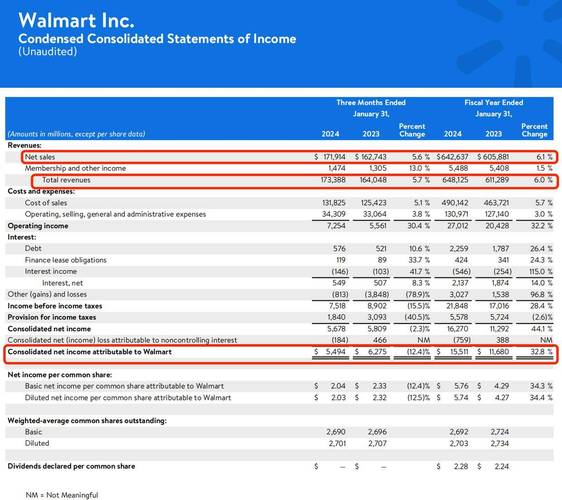562x500 pixels.
Task: Select the "Other (gains) and losses" label
Action: point(47,294)
